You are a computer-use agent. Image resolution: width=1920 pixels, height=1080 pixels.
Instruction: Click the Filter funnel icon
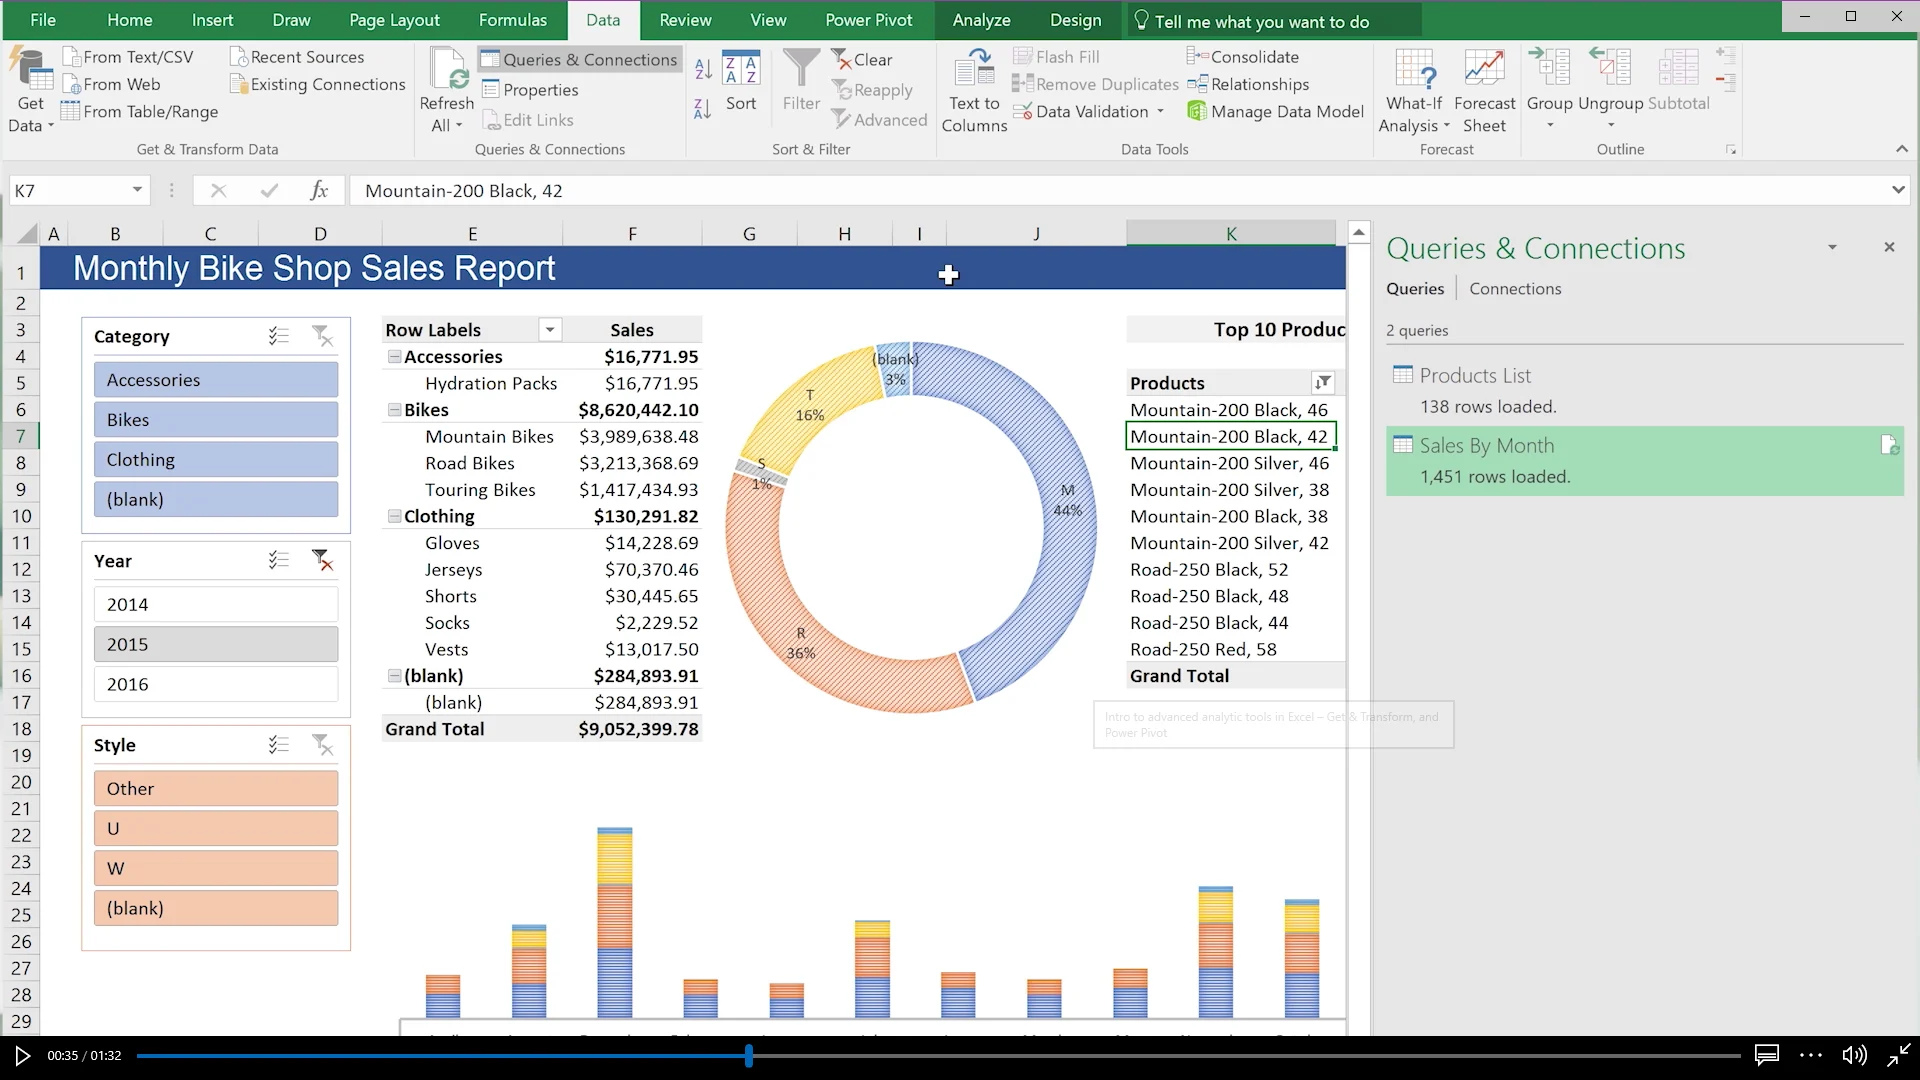click(801, 70)
